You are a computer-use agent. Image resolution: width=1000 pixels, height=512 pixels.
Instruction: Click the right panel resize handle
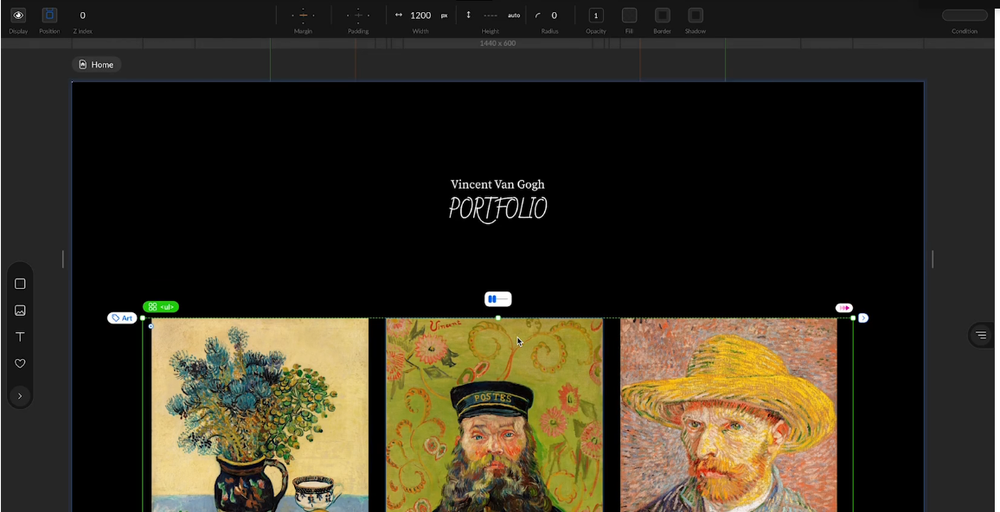(x=932, y=259)
